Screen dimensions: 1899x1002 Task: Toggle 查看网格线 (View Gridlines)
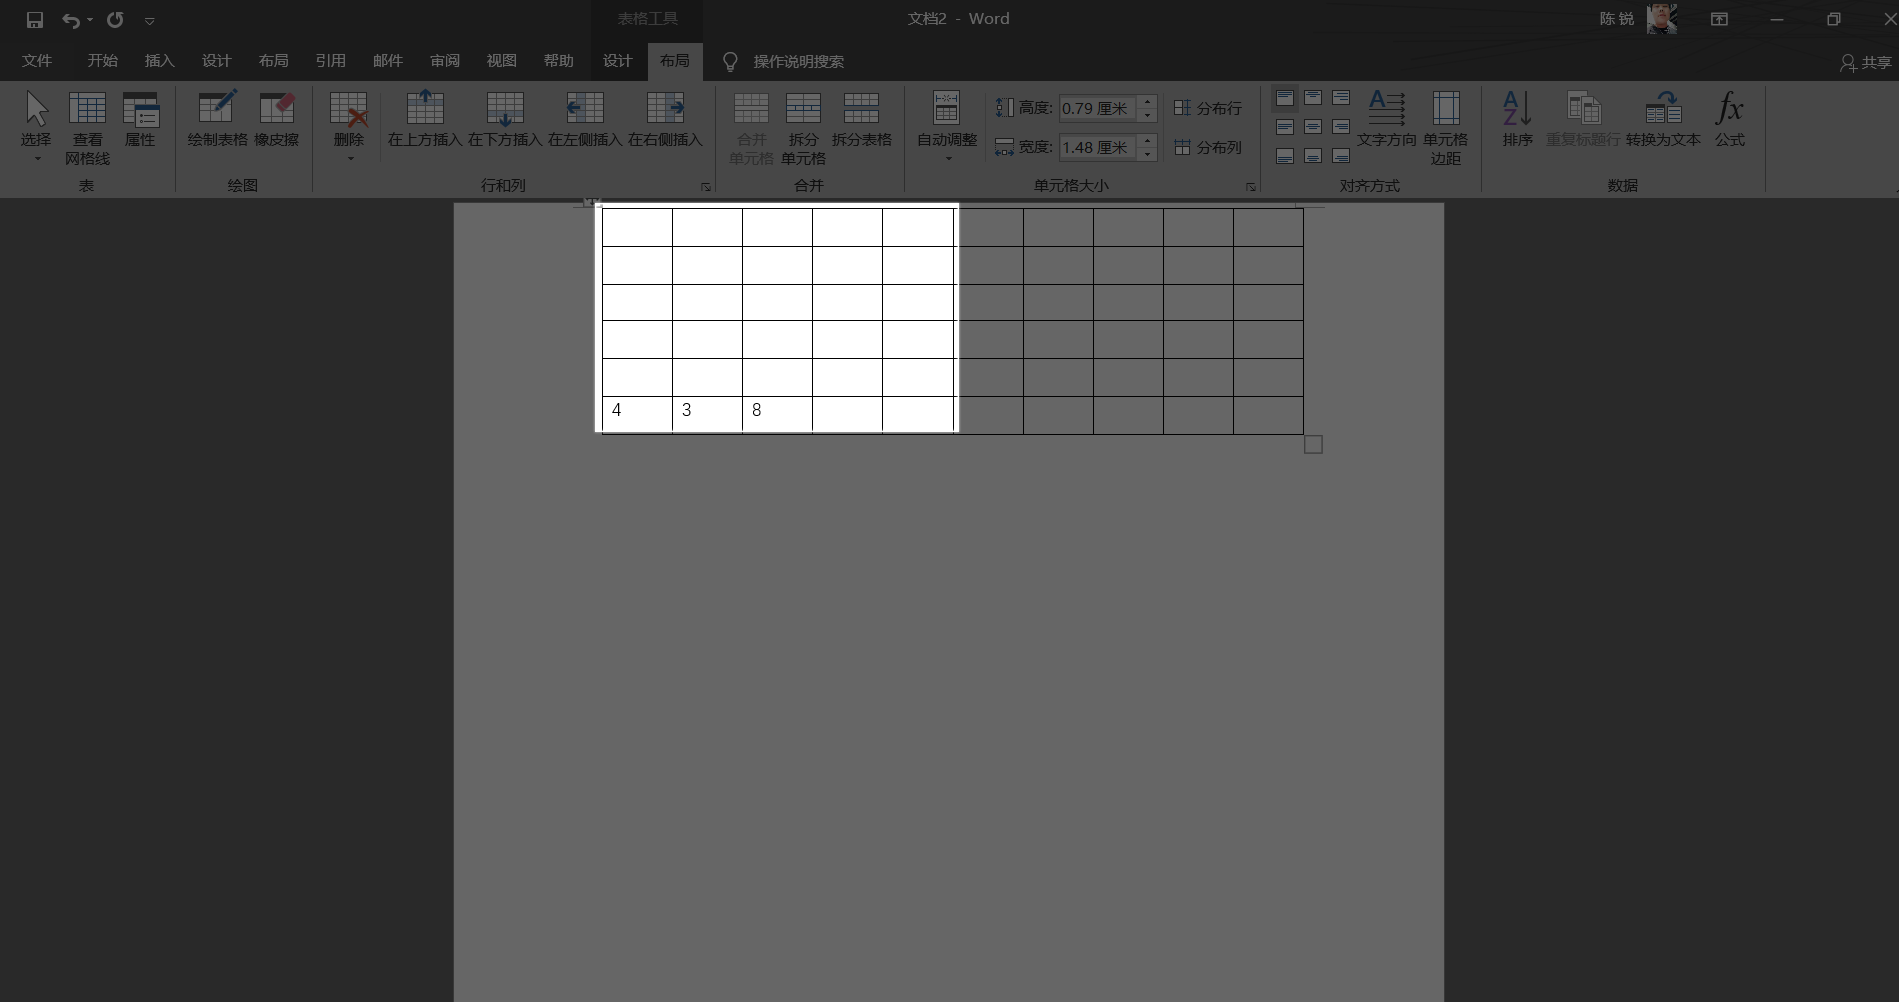coord(87,128)
